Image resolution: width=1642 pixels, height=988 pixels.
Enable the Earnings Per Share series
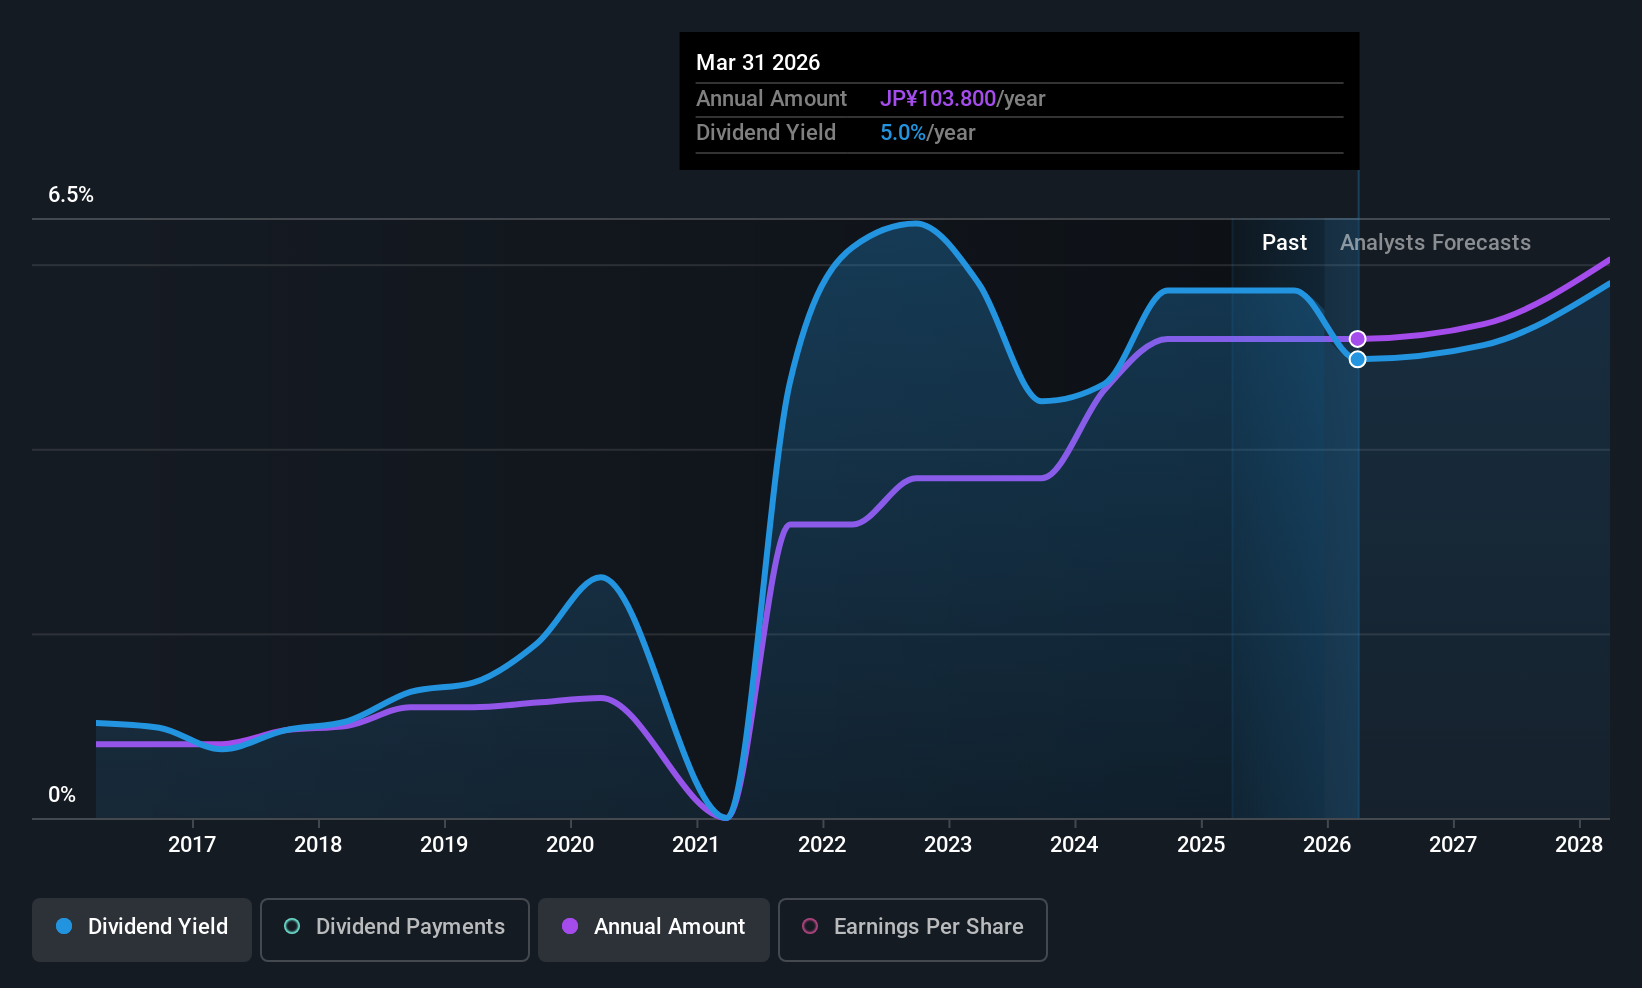tap(912, 929)
